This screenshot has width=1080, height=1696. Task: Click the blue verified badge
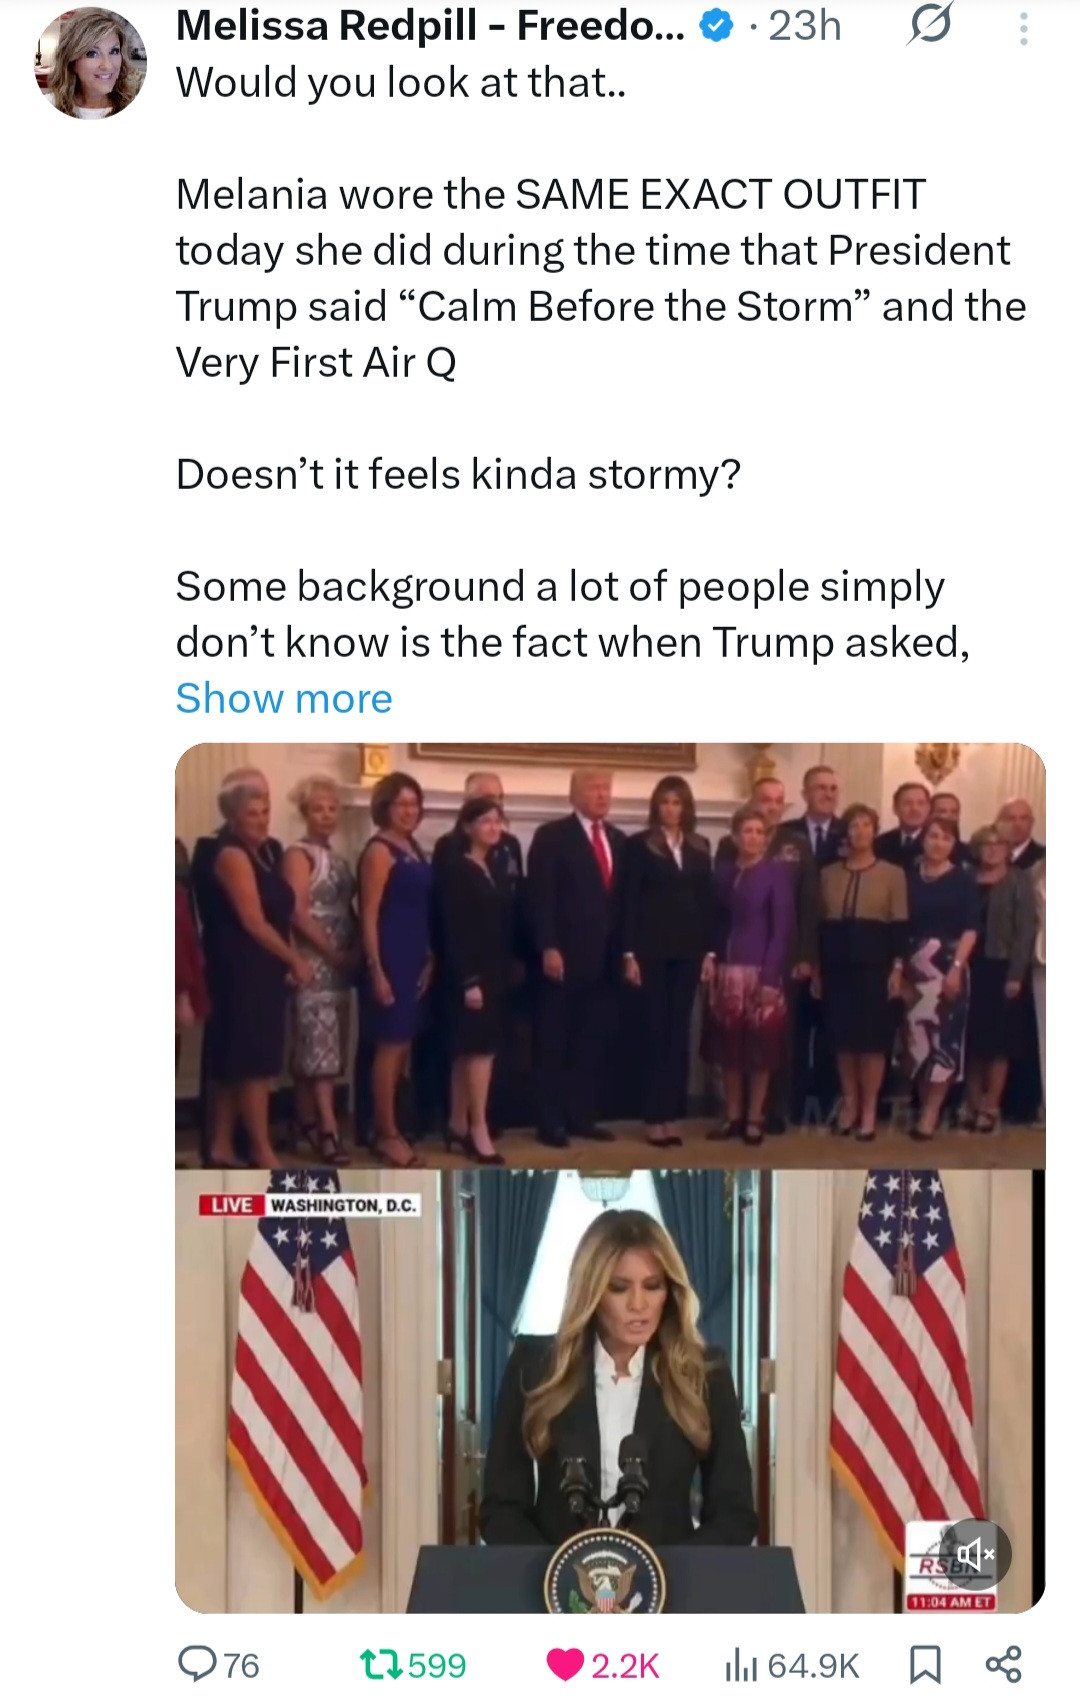pyautogui.click(x=716, y=27)
